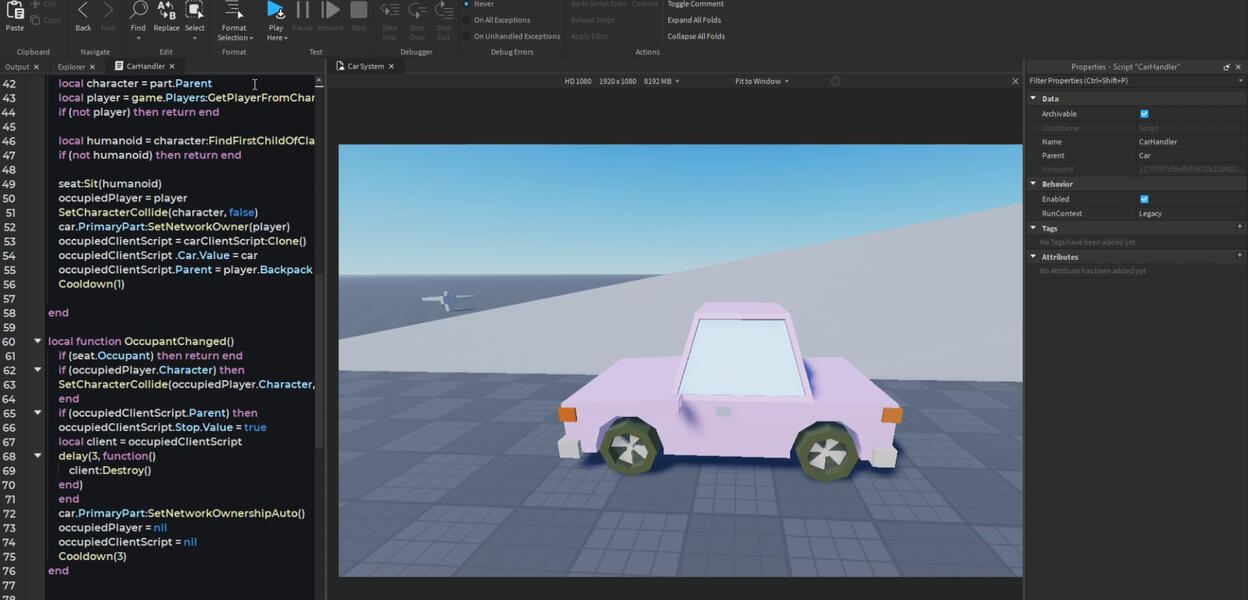Click Collapse All Folds

(696, 36)
